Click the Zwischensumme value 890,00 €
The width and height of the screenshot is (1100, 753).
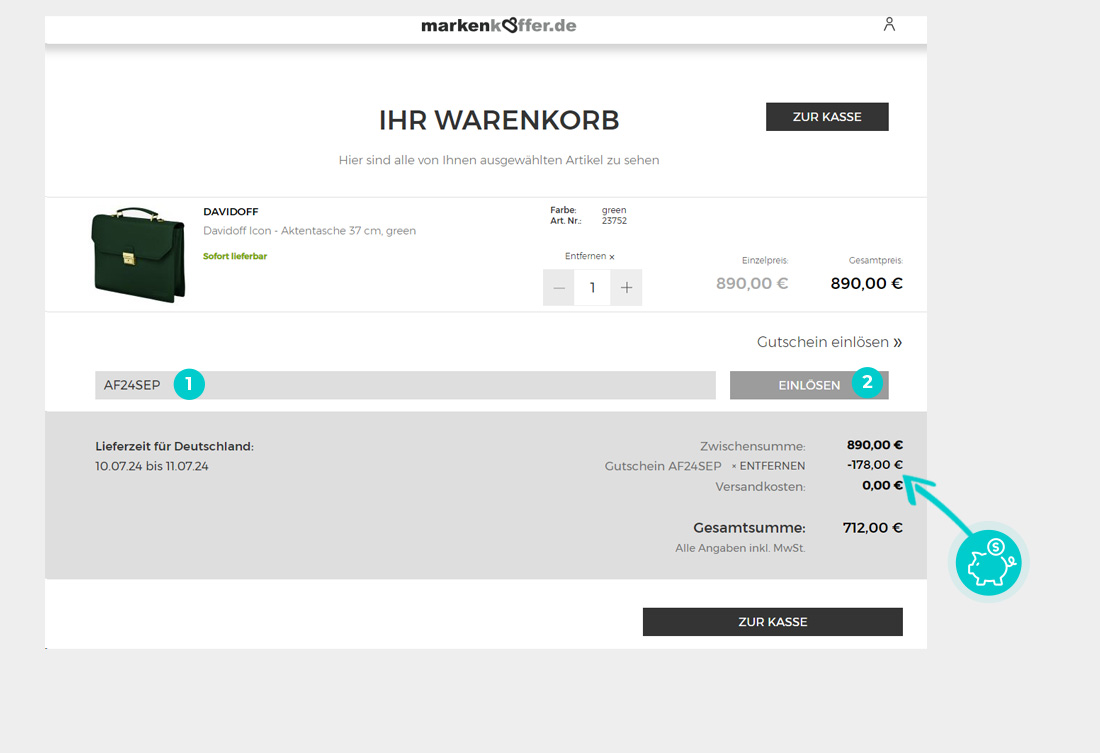pos(875,445)
